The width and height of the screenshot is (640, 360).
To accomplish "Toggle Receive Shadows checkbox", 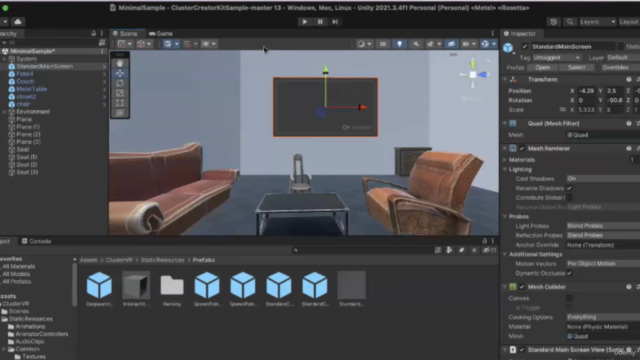I will 569,188.
